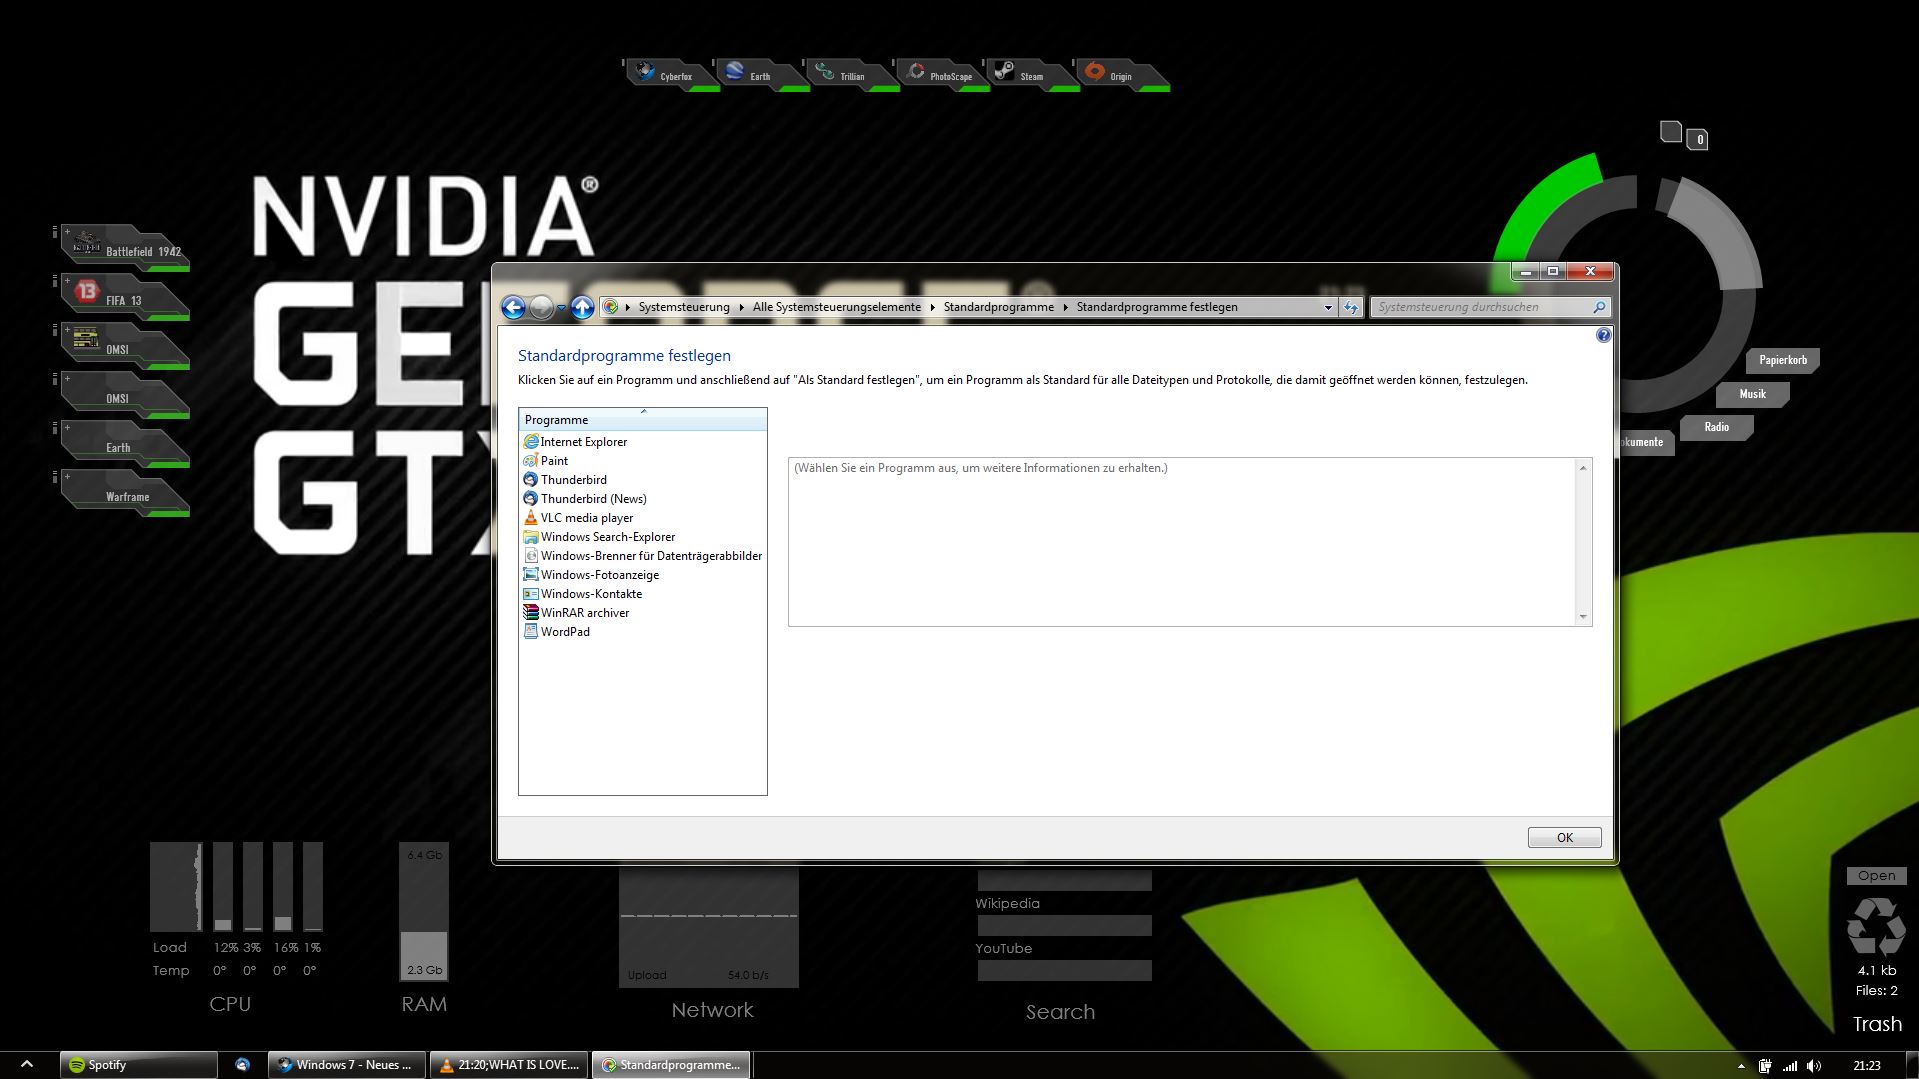Open the volume tray icon
1919x1079 pixels.
tap(1814, 1066)
